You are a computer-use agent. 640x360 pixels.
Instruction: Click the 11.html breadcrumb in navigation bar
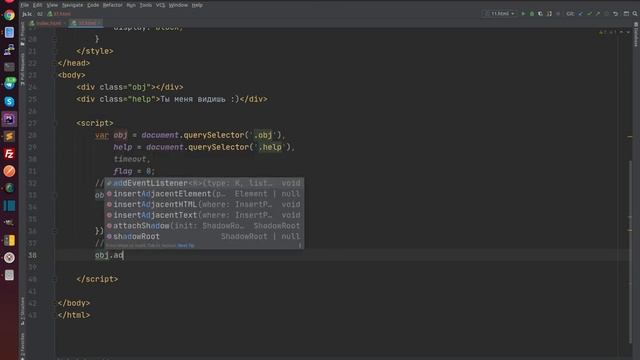(59, 14)
